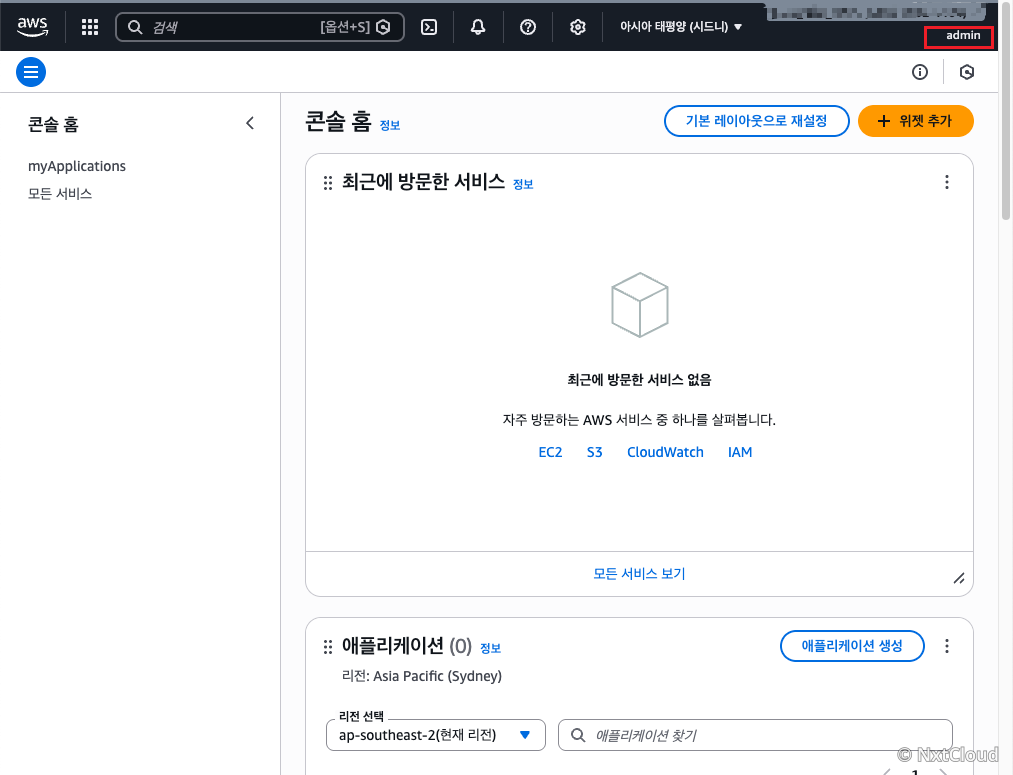Click 기본 레이아웃으로 재설정 button
The image size is (1013, 775).
(x=757, y=121)
